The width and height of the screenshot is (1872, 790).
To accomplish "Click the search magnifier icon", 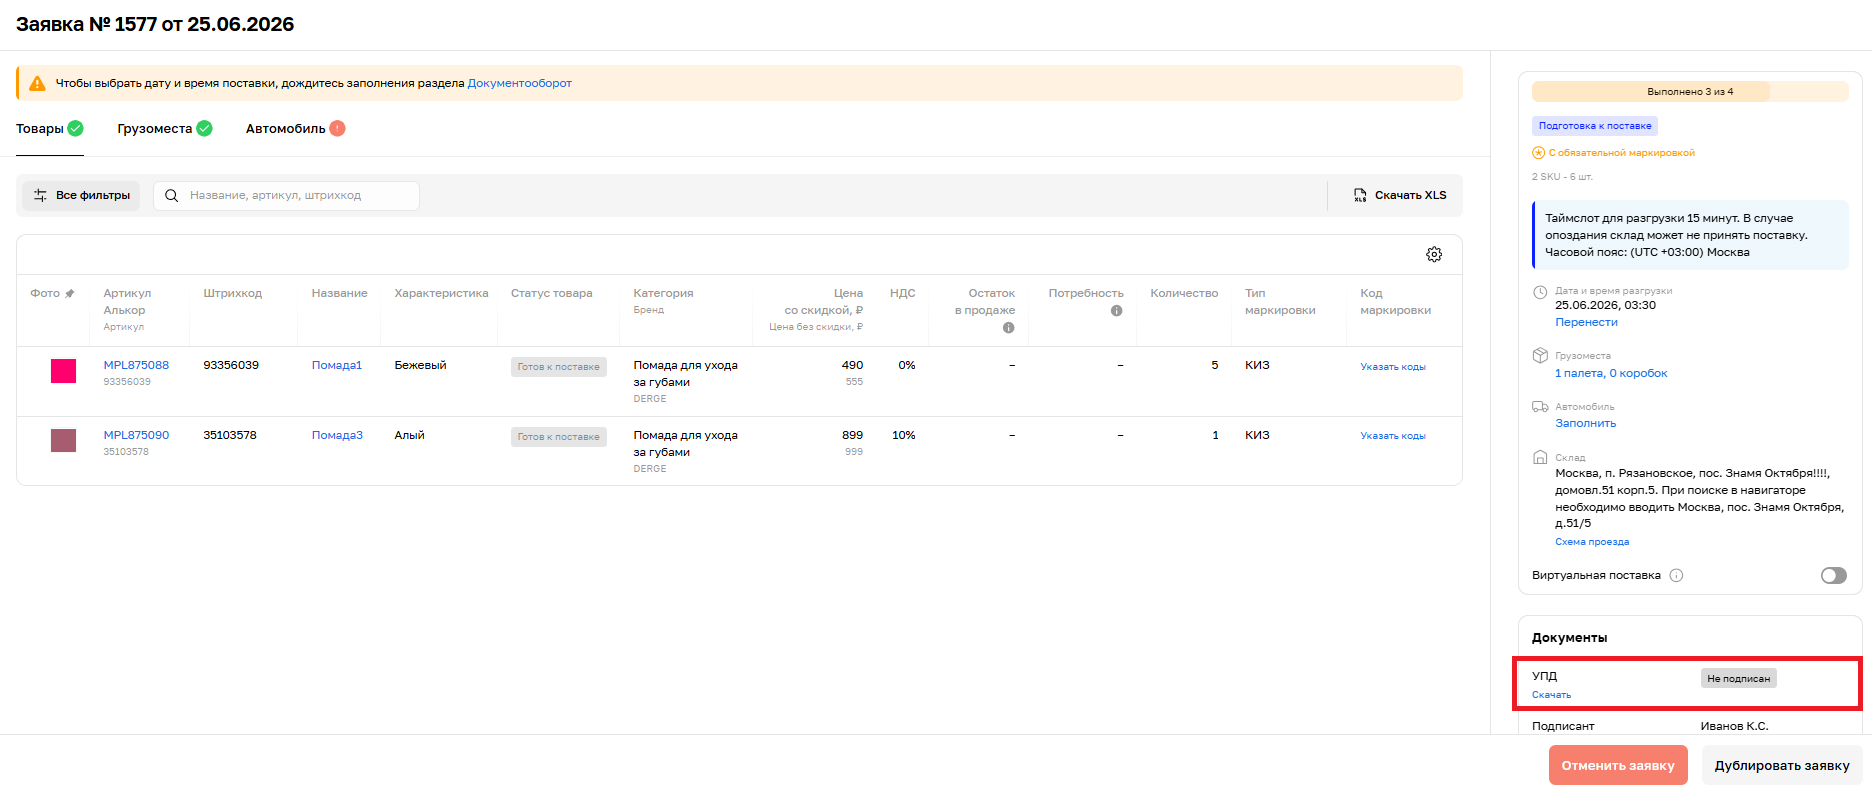I will click(x=172, y=196).
